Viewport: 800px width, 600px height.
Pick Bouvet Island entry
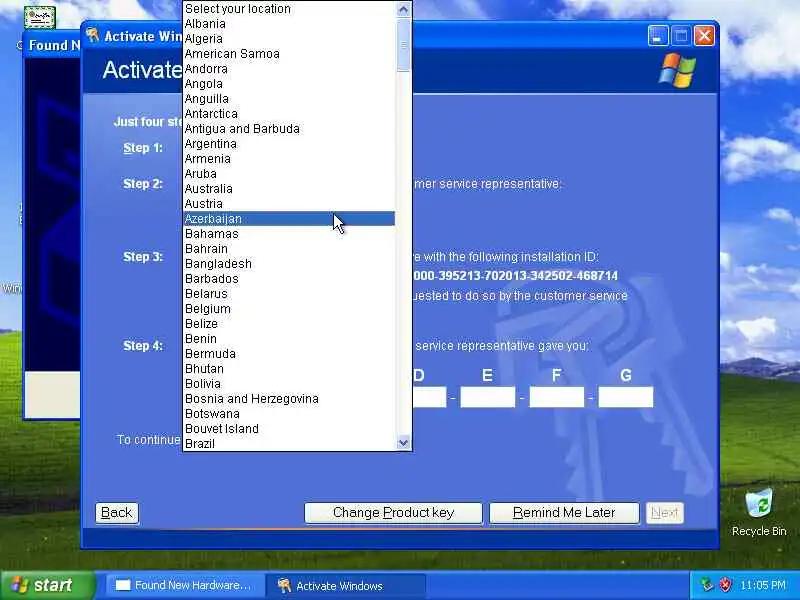pyautogui.click(x=289, y=429)
